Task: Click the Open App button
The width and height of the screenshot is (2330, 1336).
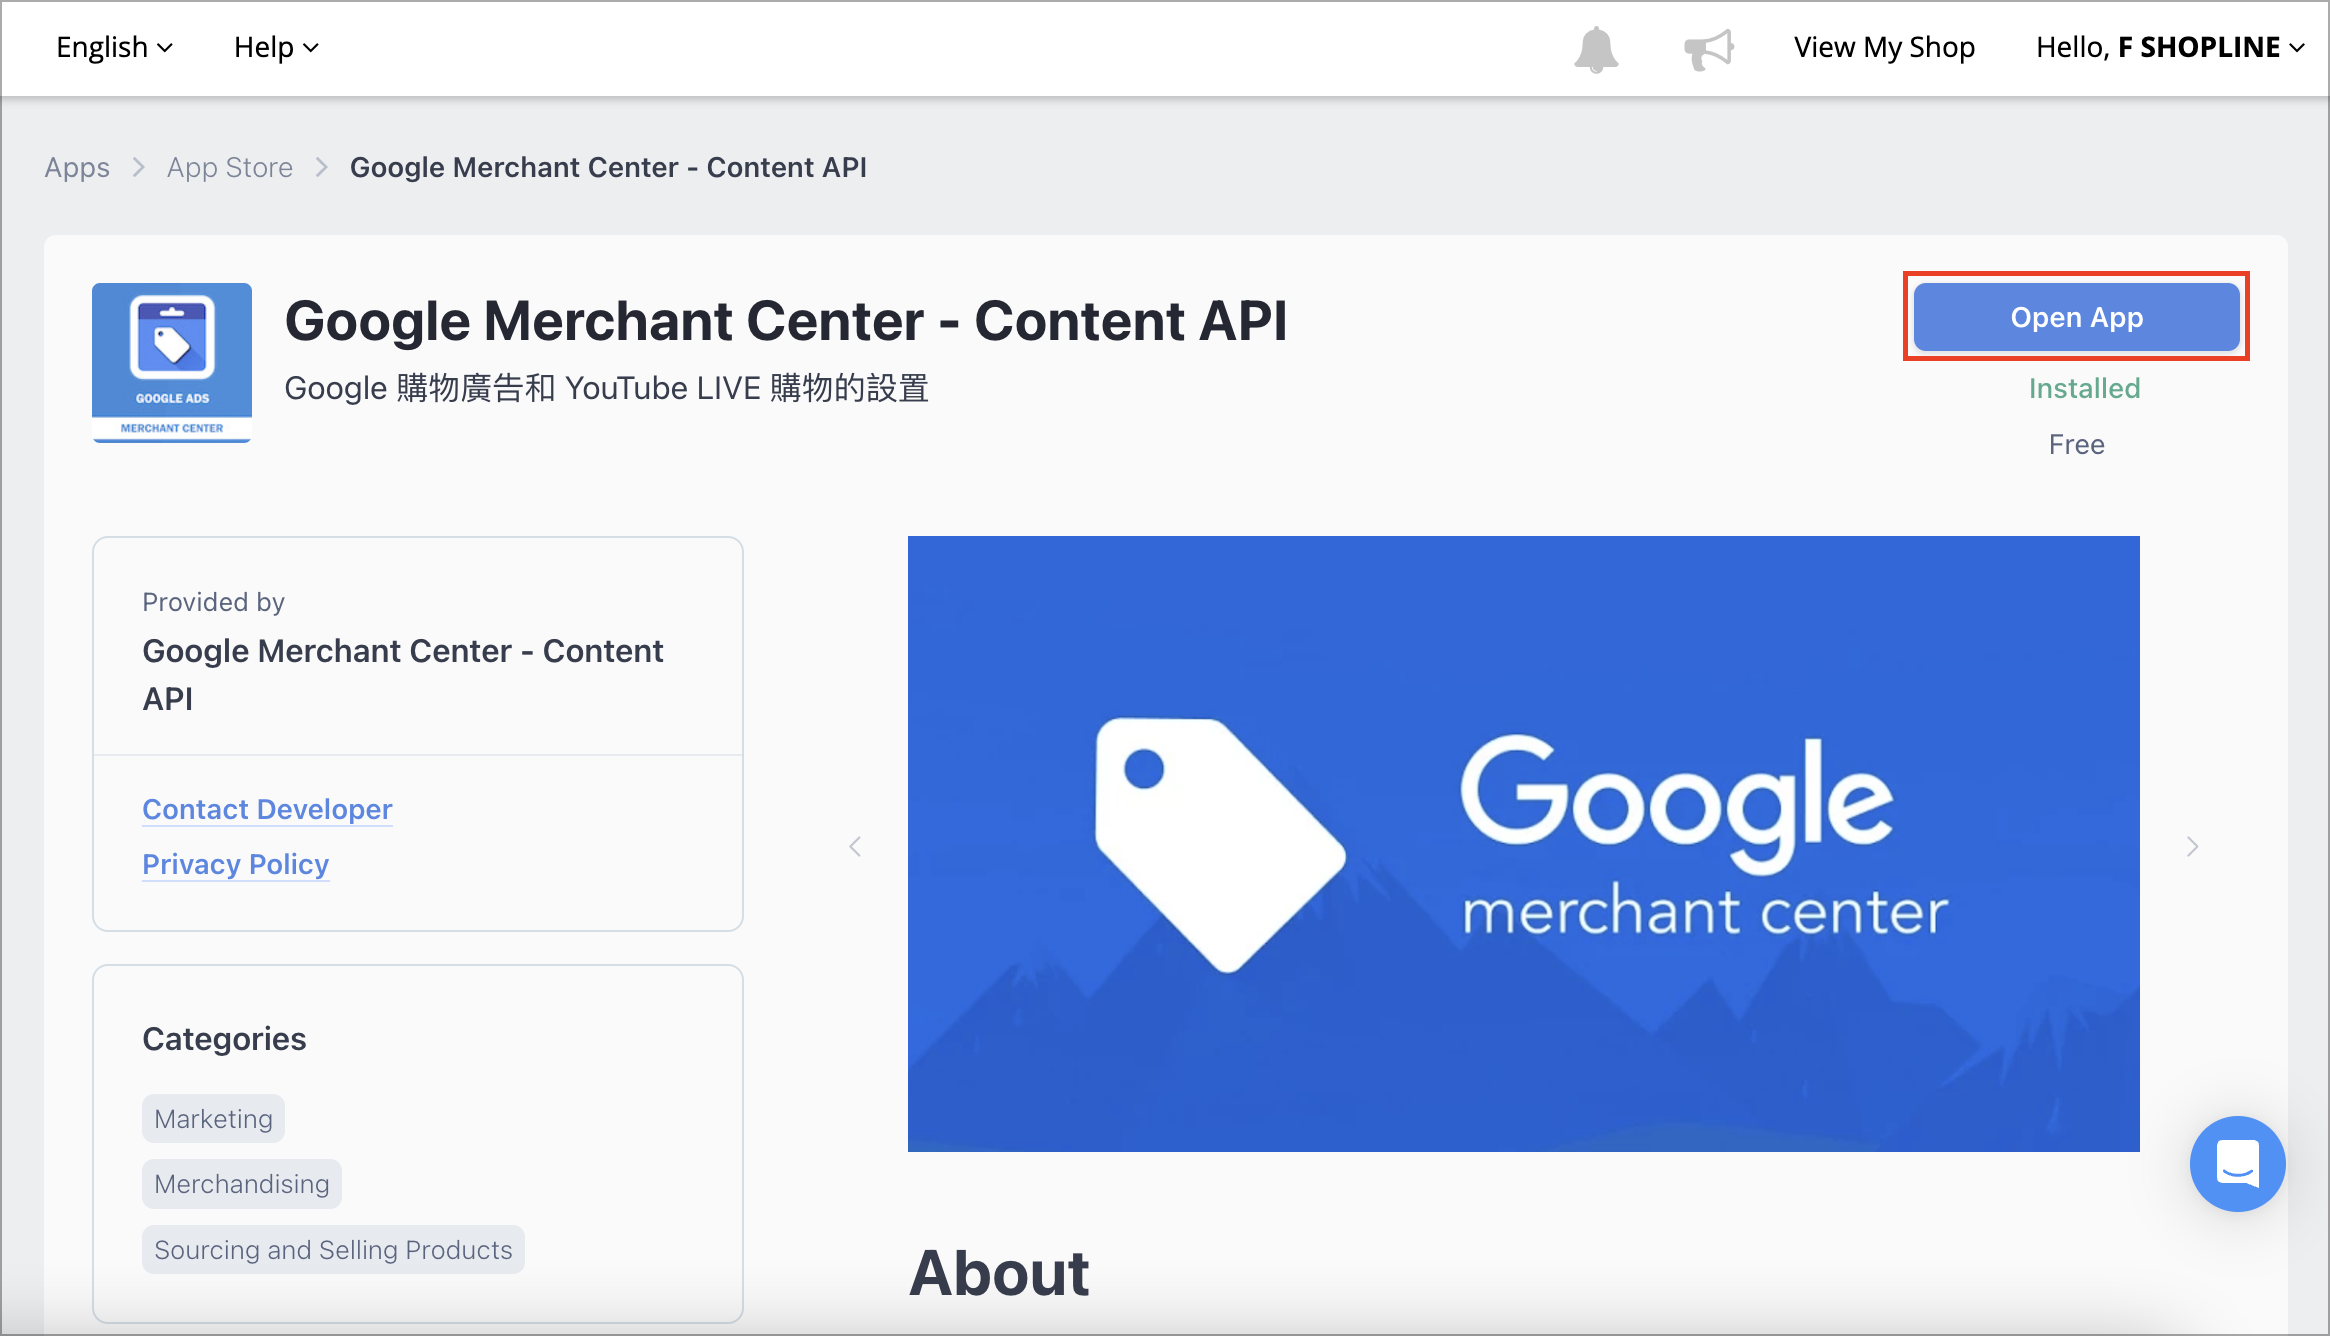Action: click(2076, 317)
